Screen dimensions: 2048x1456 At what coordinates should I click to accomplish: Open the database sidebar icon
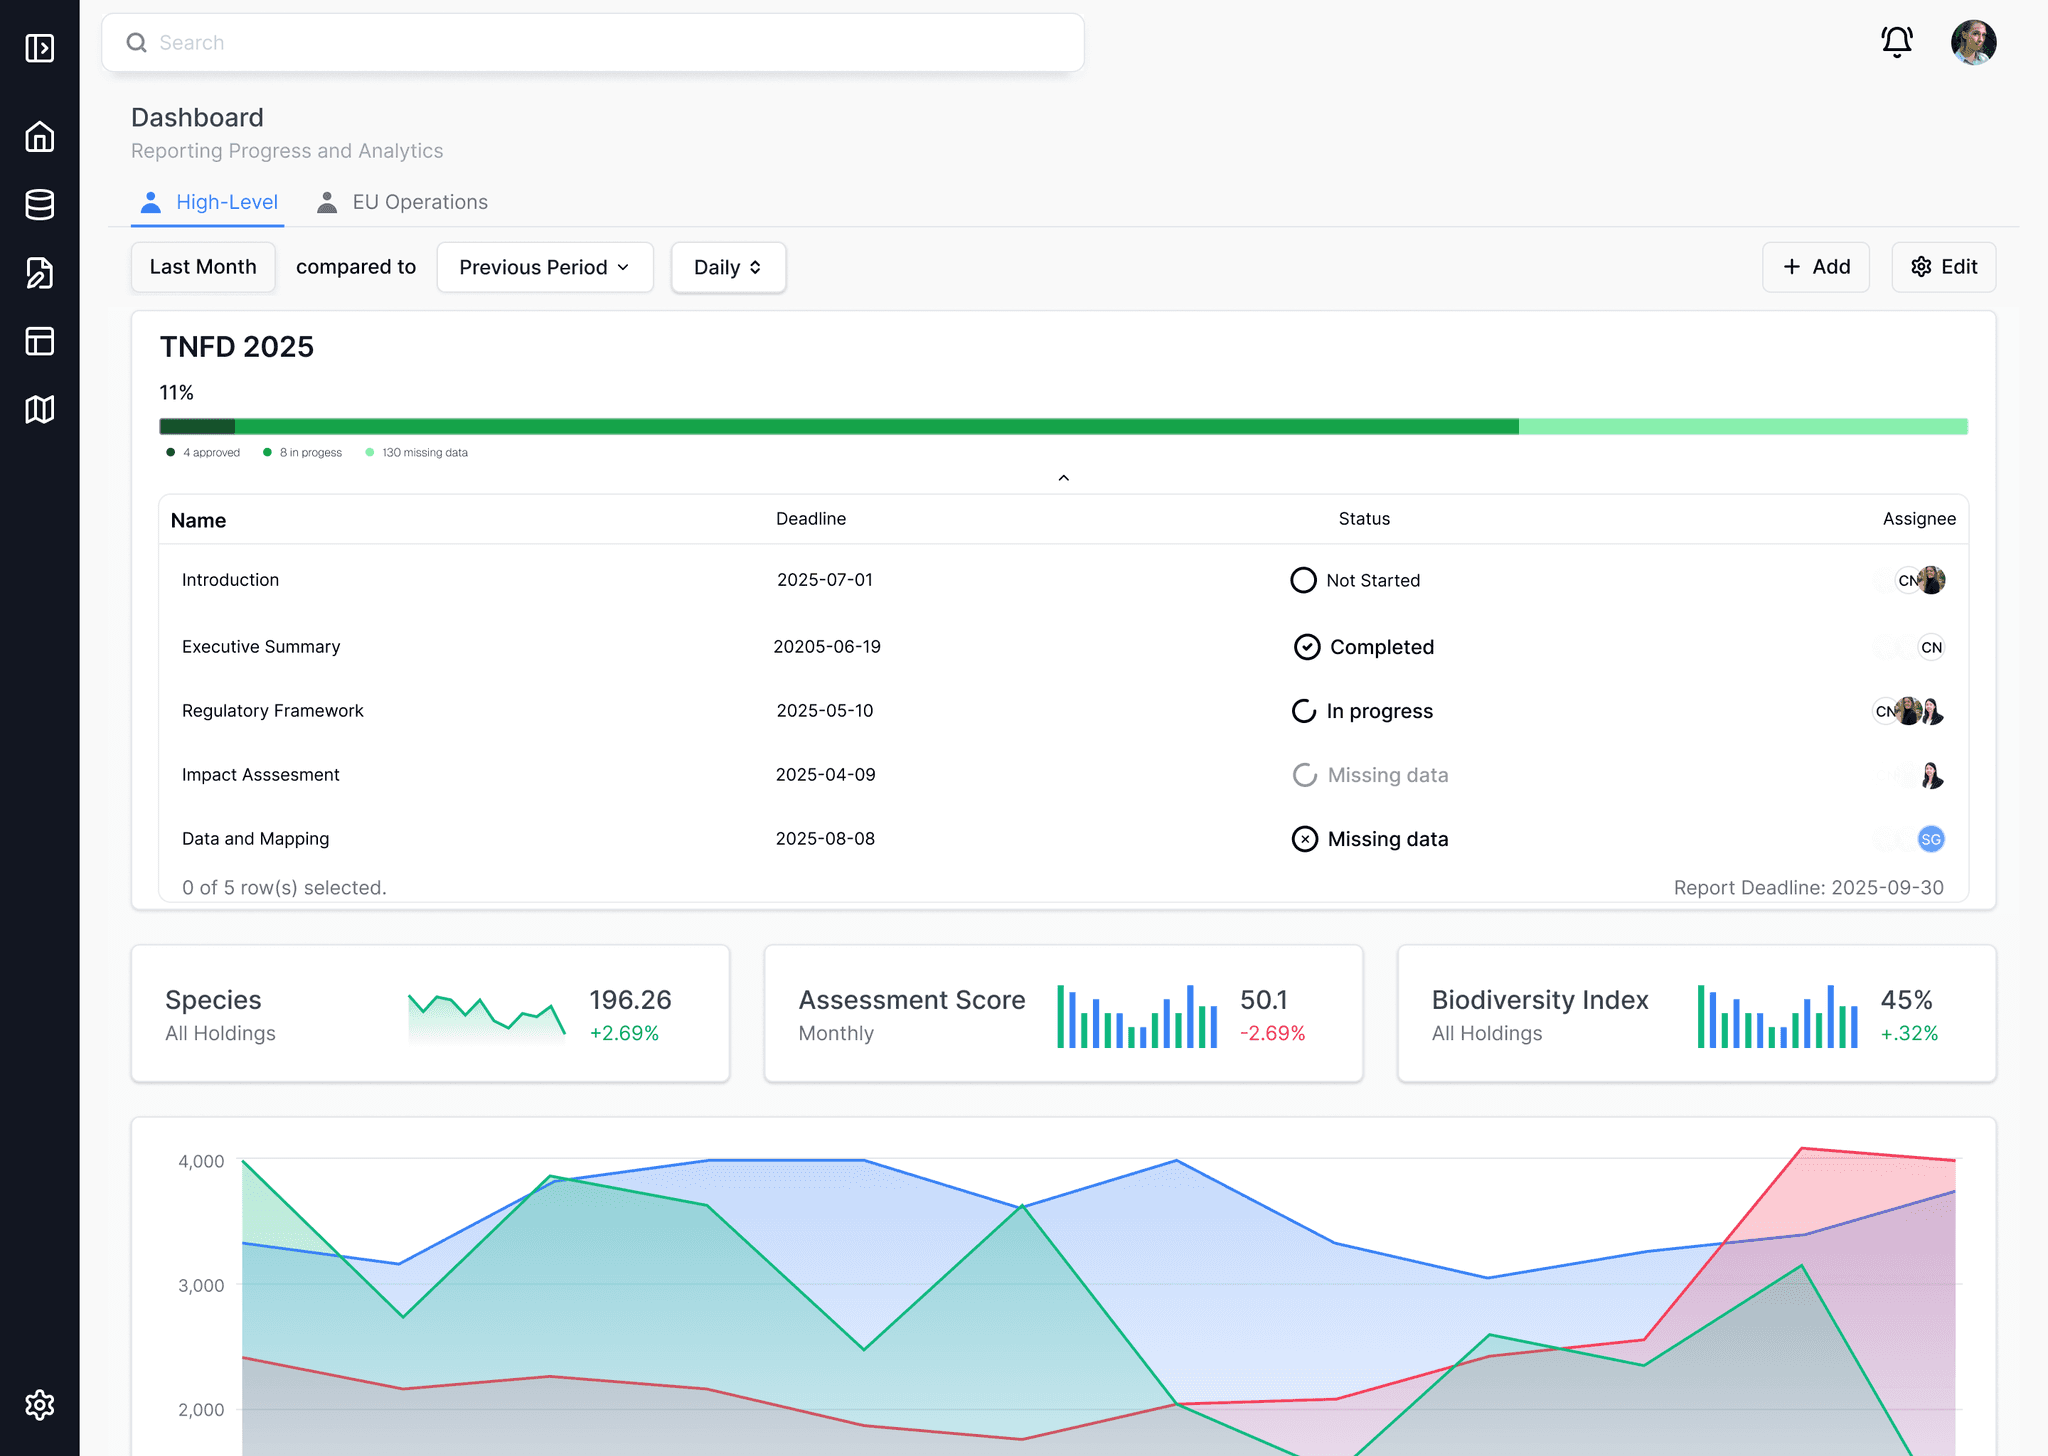pos(40,205)
